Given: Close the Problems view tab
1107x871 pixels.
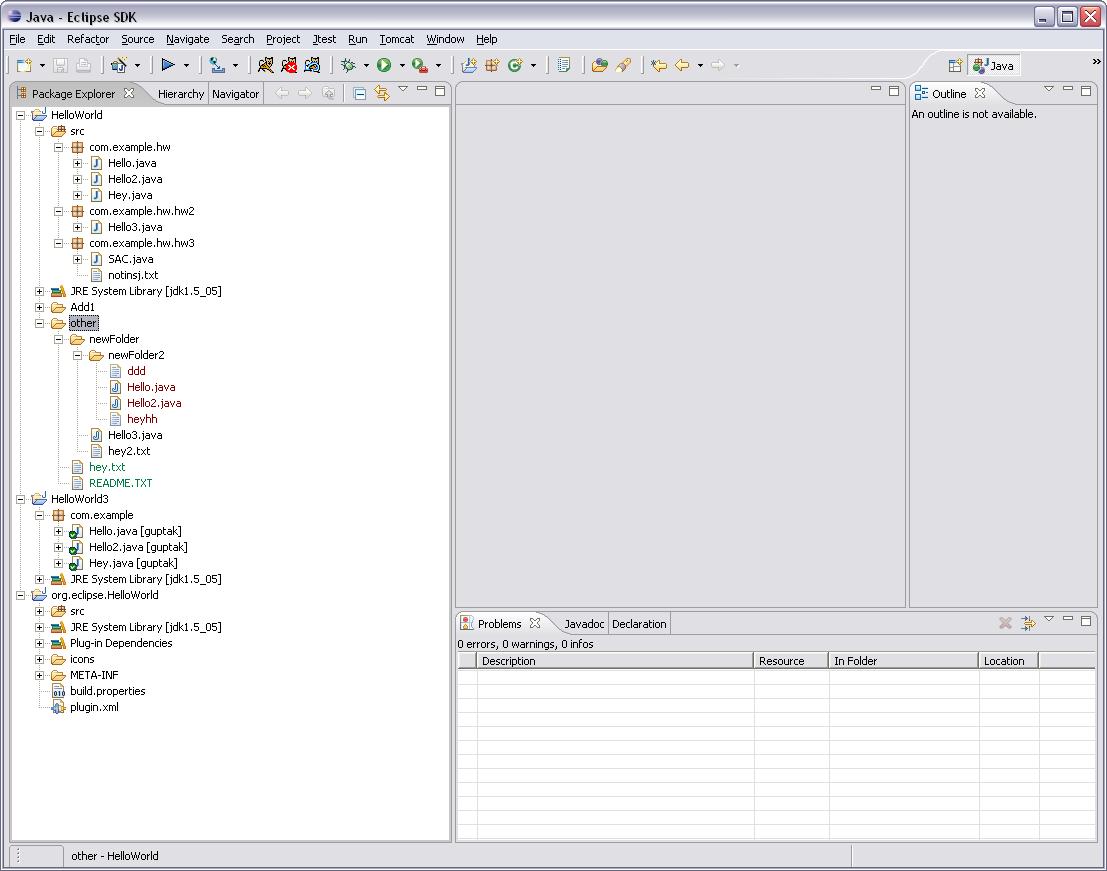Looking at the screenshot, I should 535,623.
